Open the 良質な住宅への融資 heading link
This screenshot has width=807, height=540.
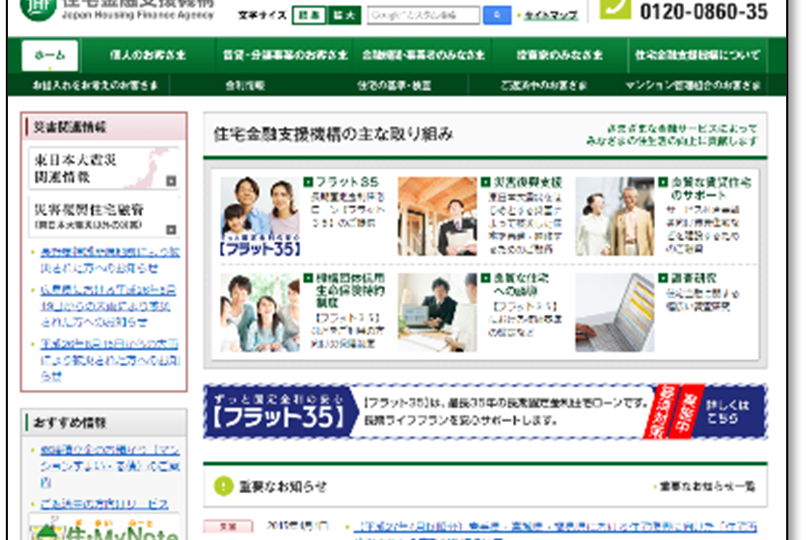pos(521,284)
